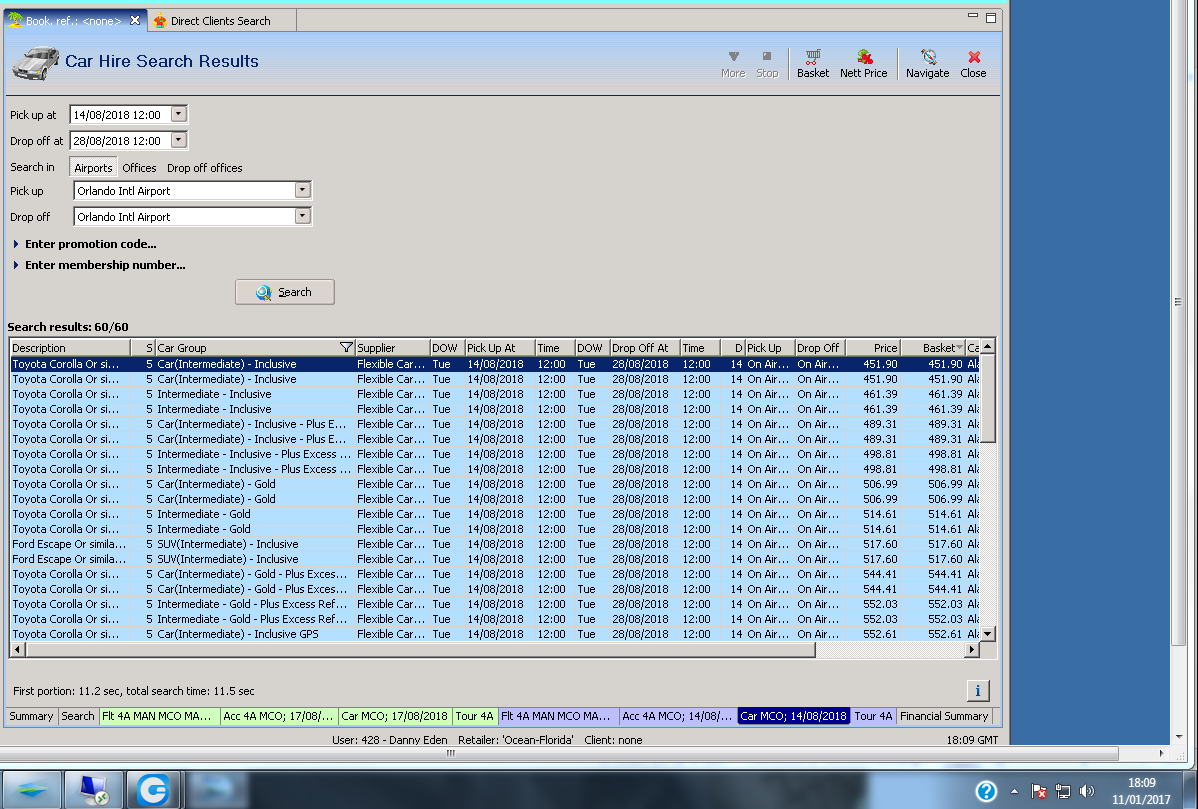Open the Financial Summary bottom tab
1198x809 pixels.
click(x=943, y=716)
